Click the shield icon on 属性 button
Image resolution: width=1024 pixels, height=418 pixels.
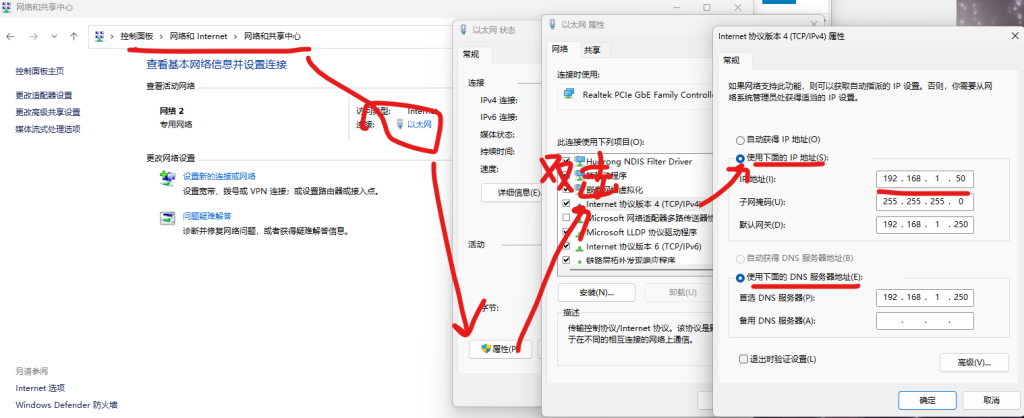[486, 349]
